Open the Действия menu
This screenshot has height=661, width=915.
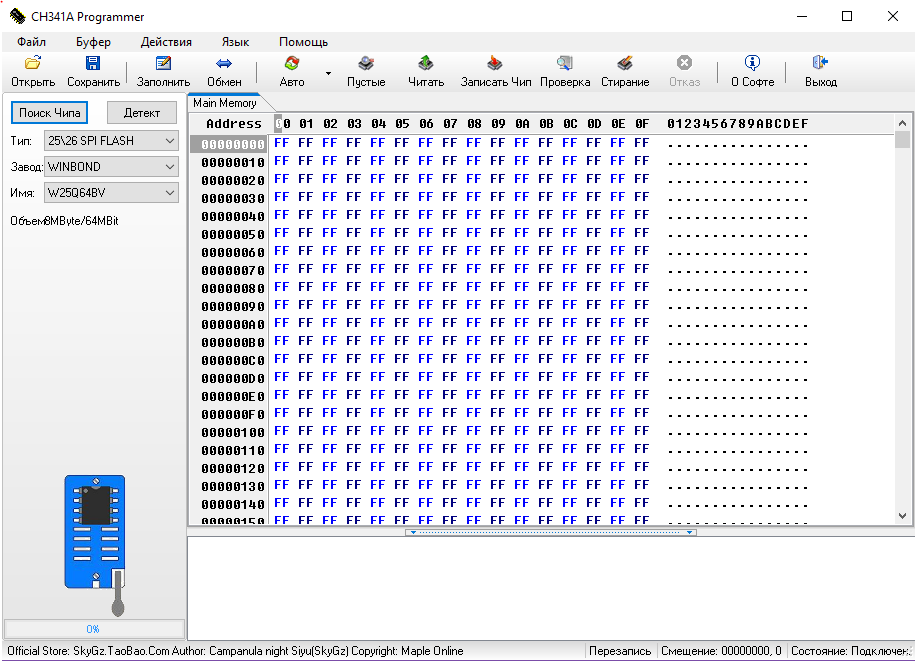[166, 42]
